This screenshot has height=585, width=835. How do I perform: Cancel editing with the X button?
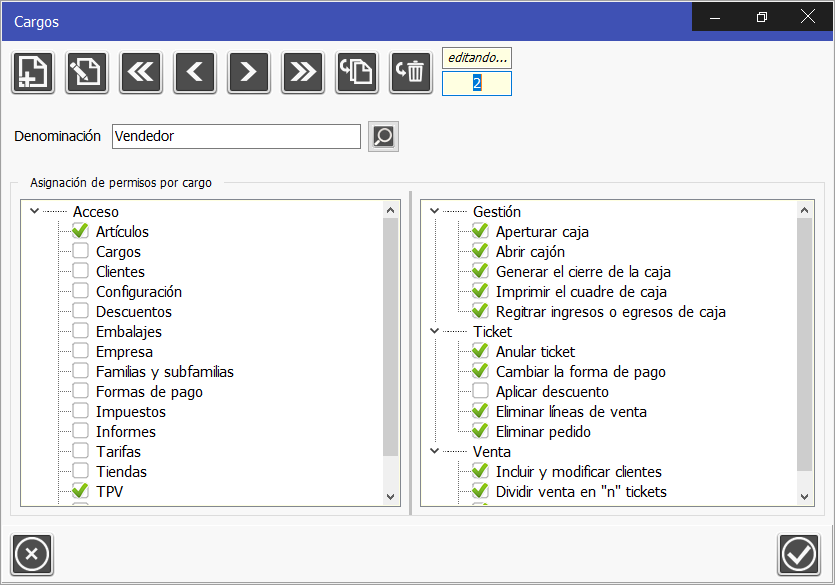click(x=32, y=554)
